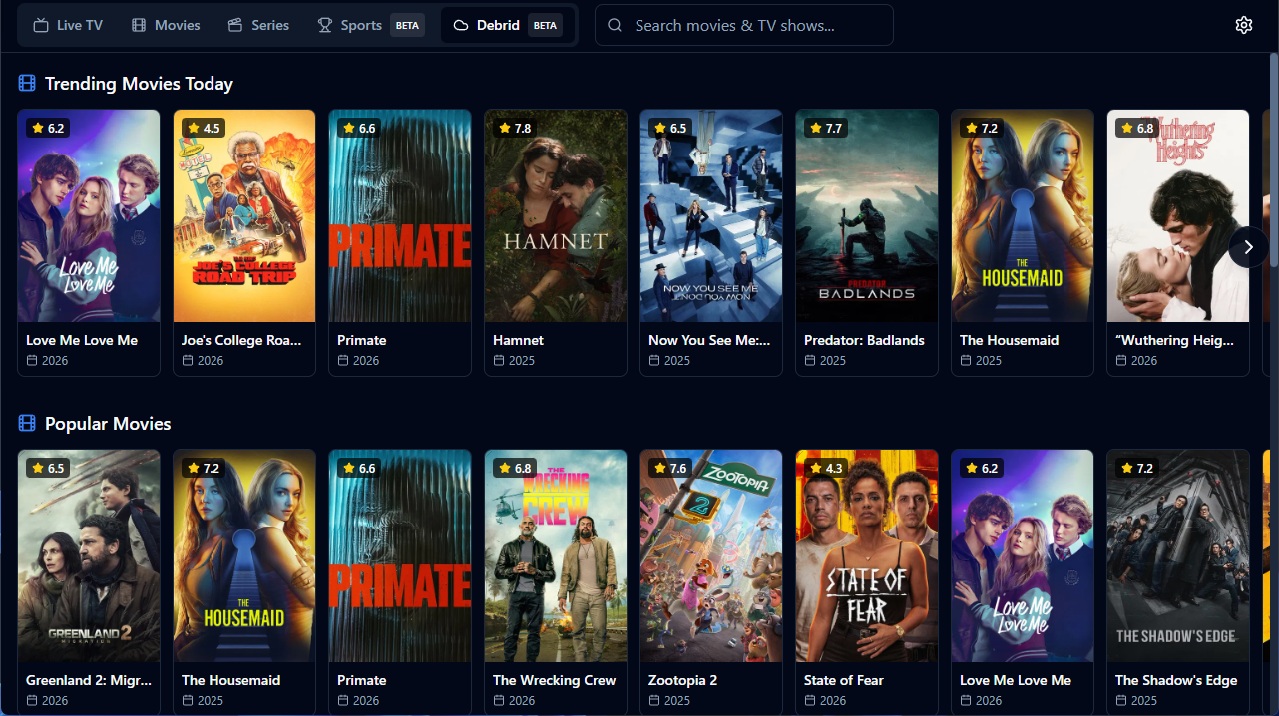Focus the search movies & TV shows field
Image resolution: width=1279 pixels, height=716 pixels.
tap(744, 25)
